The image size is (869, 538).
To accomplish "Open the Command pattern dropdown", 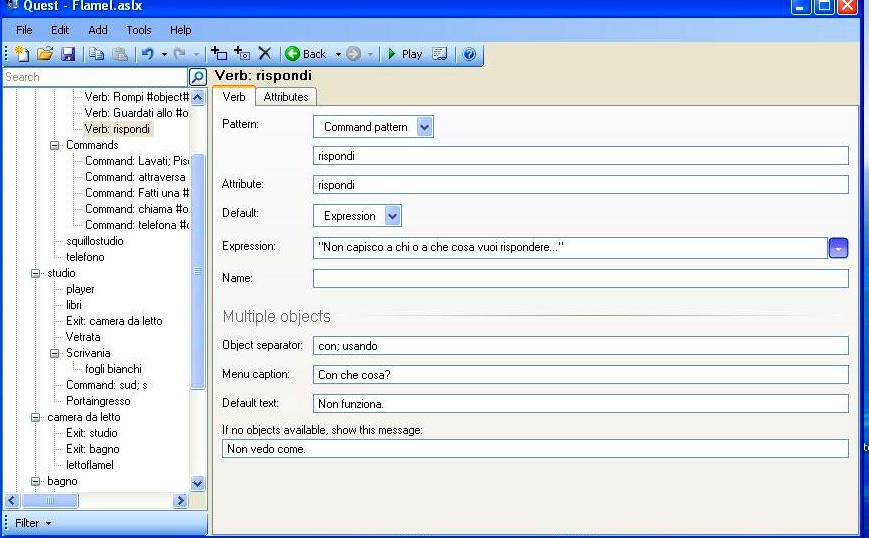I will (x=424, y=127).
